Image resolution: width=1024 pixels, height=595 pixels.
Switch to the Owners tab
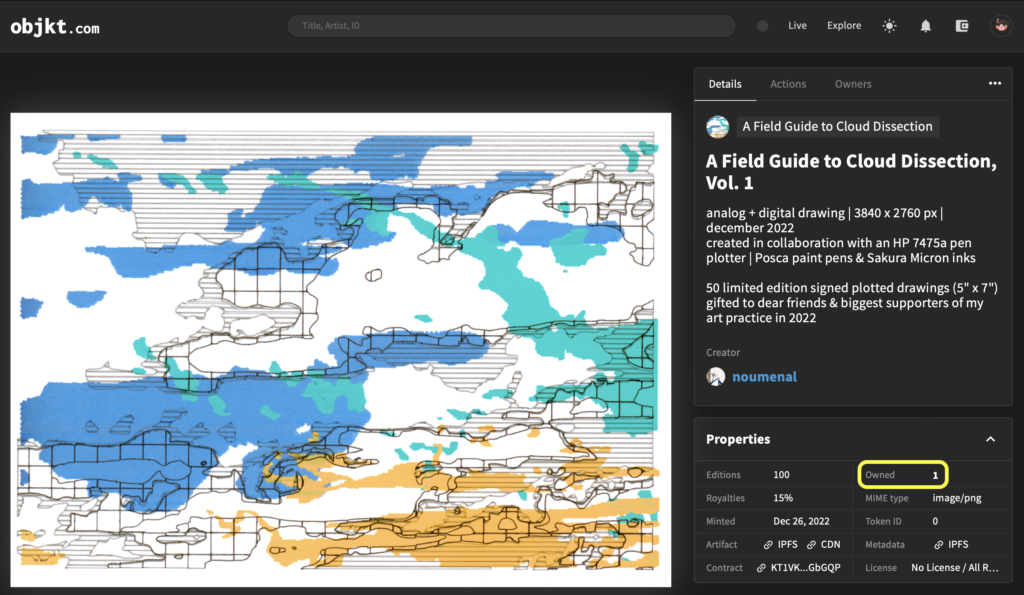point(853,84)
